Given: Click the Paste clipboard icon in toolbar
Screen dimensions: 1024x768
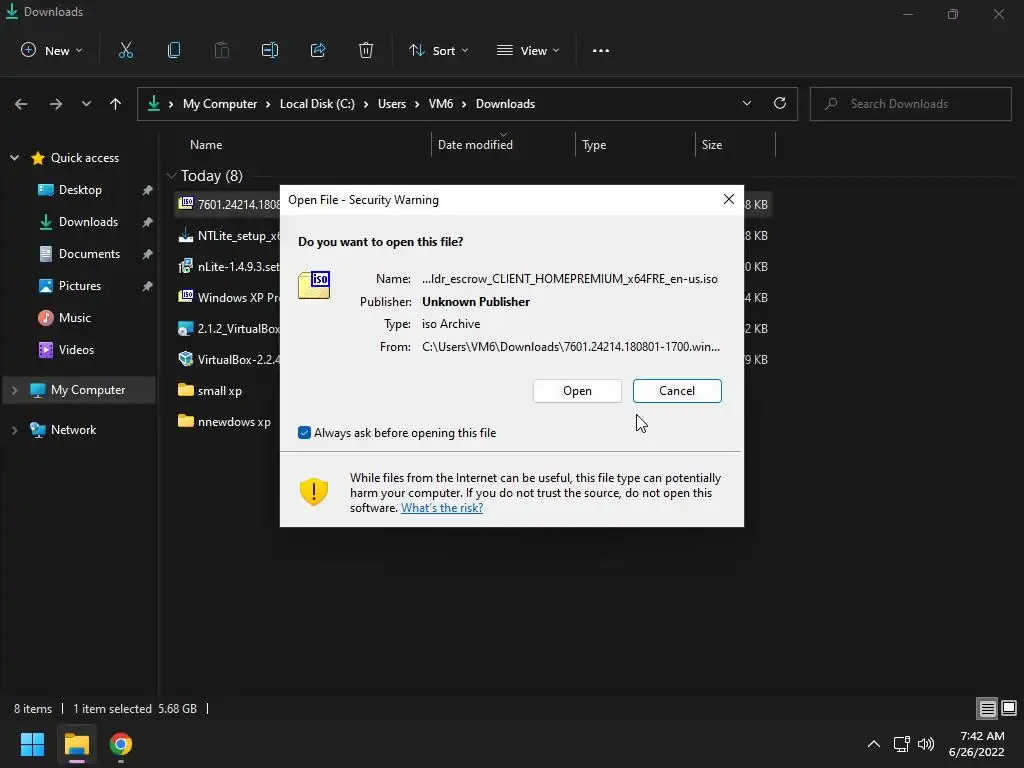Looking at the screenshot, I should click(x=222, y=50).
